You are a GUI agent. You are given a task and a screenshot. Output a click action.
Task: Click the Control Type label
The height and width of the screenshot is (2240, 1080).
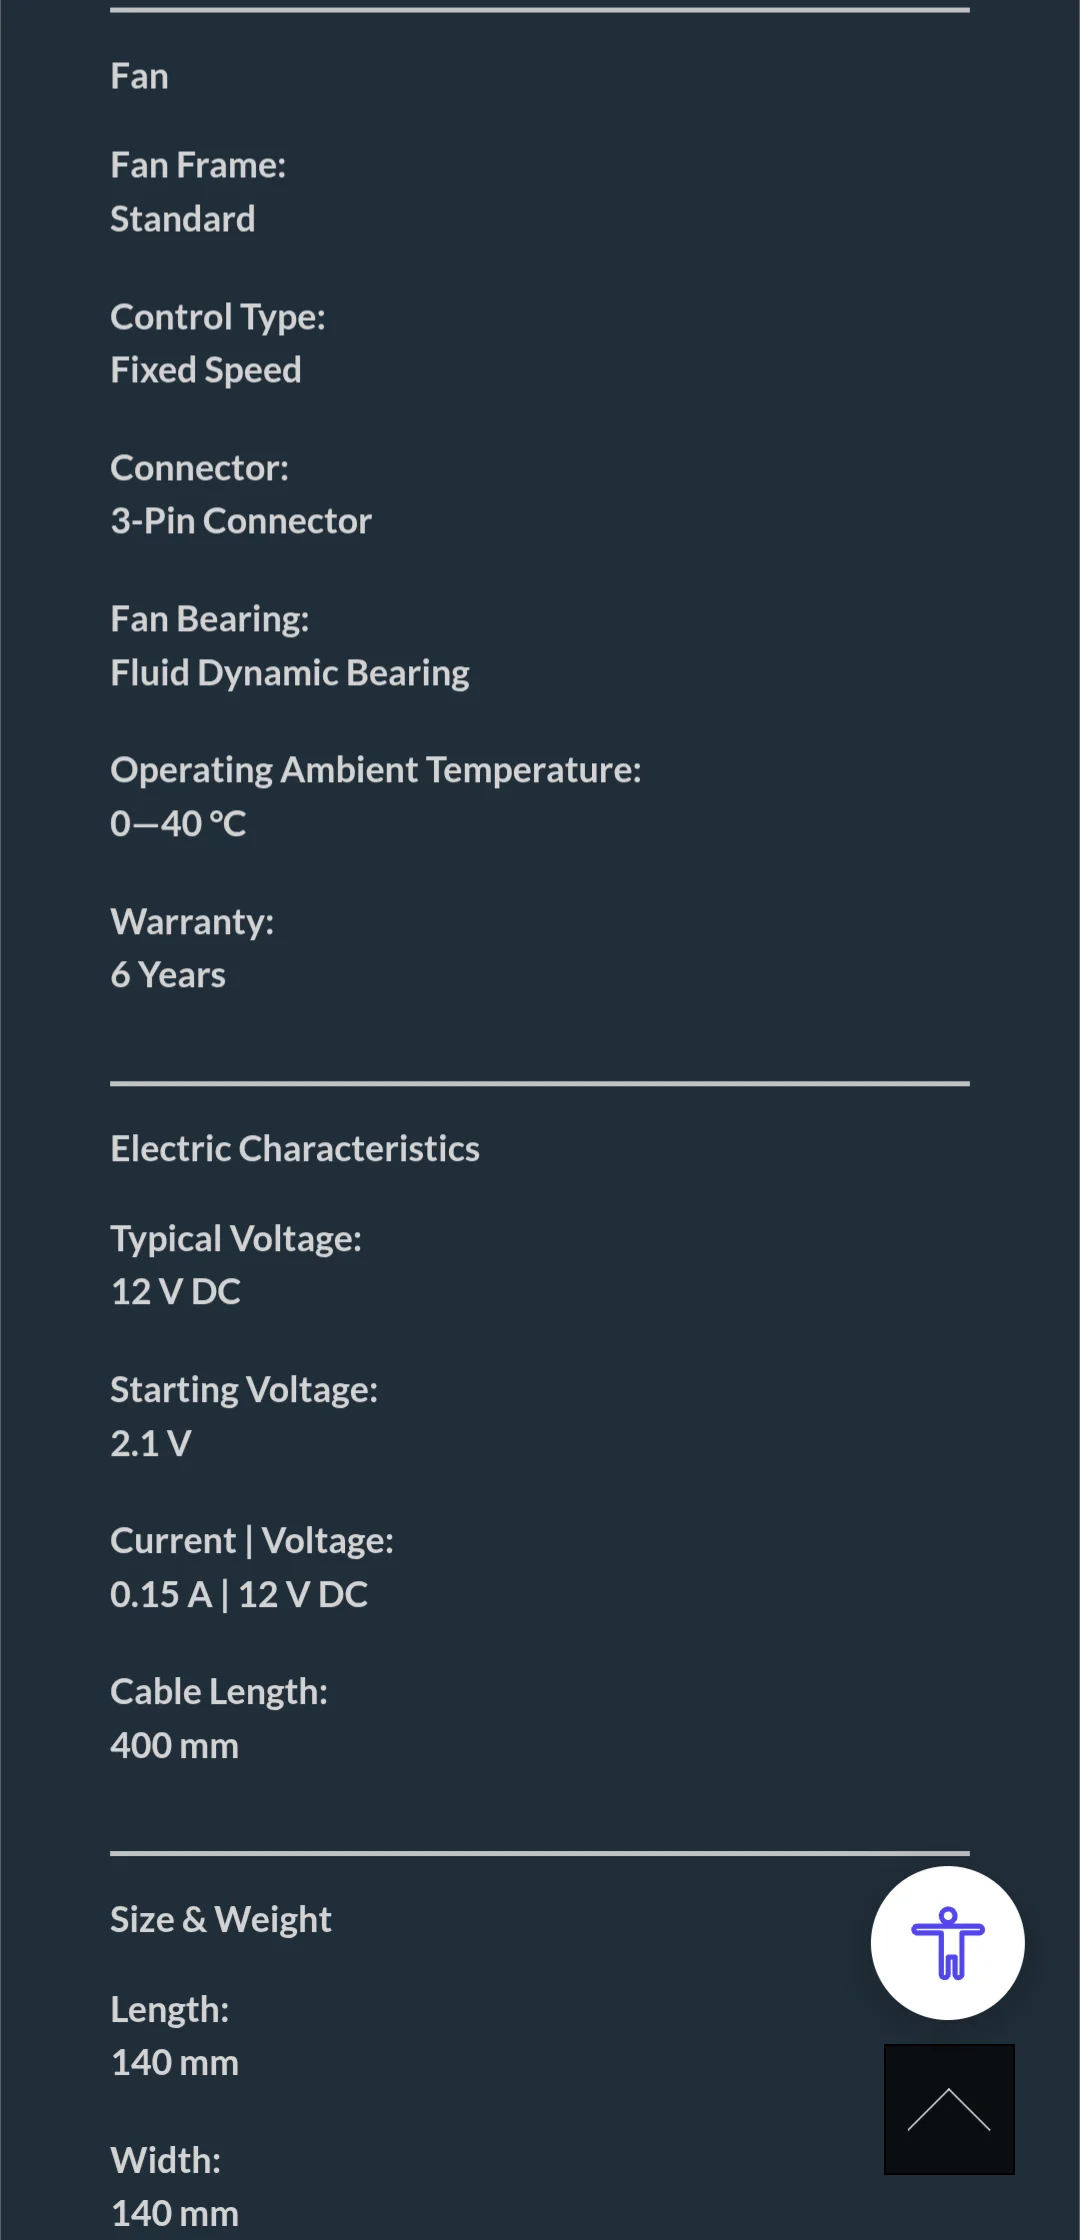click(217, 317)
